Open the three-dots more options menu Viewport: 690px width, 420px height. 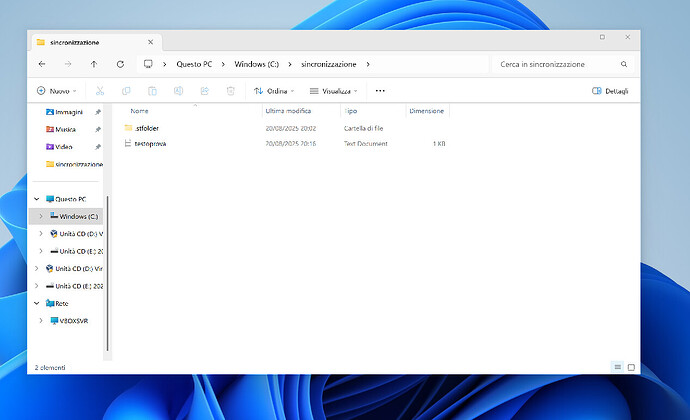[x=379, y=91]
